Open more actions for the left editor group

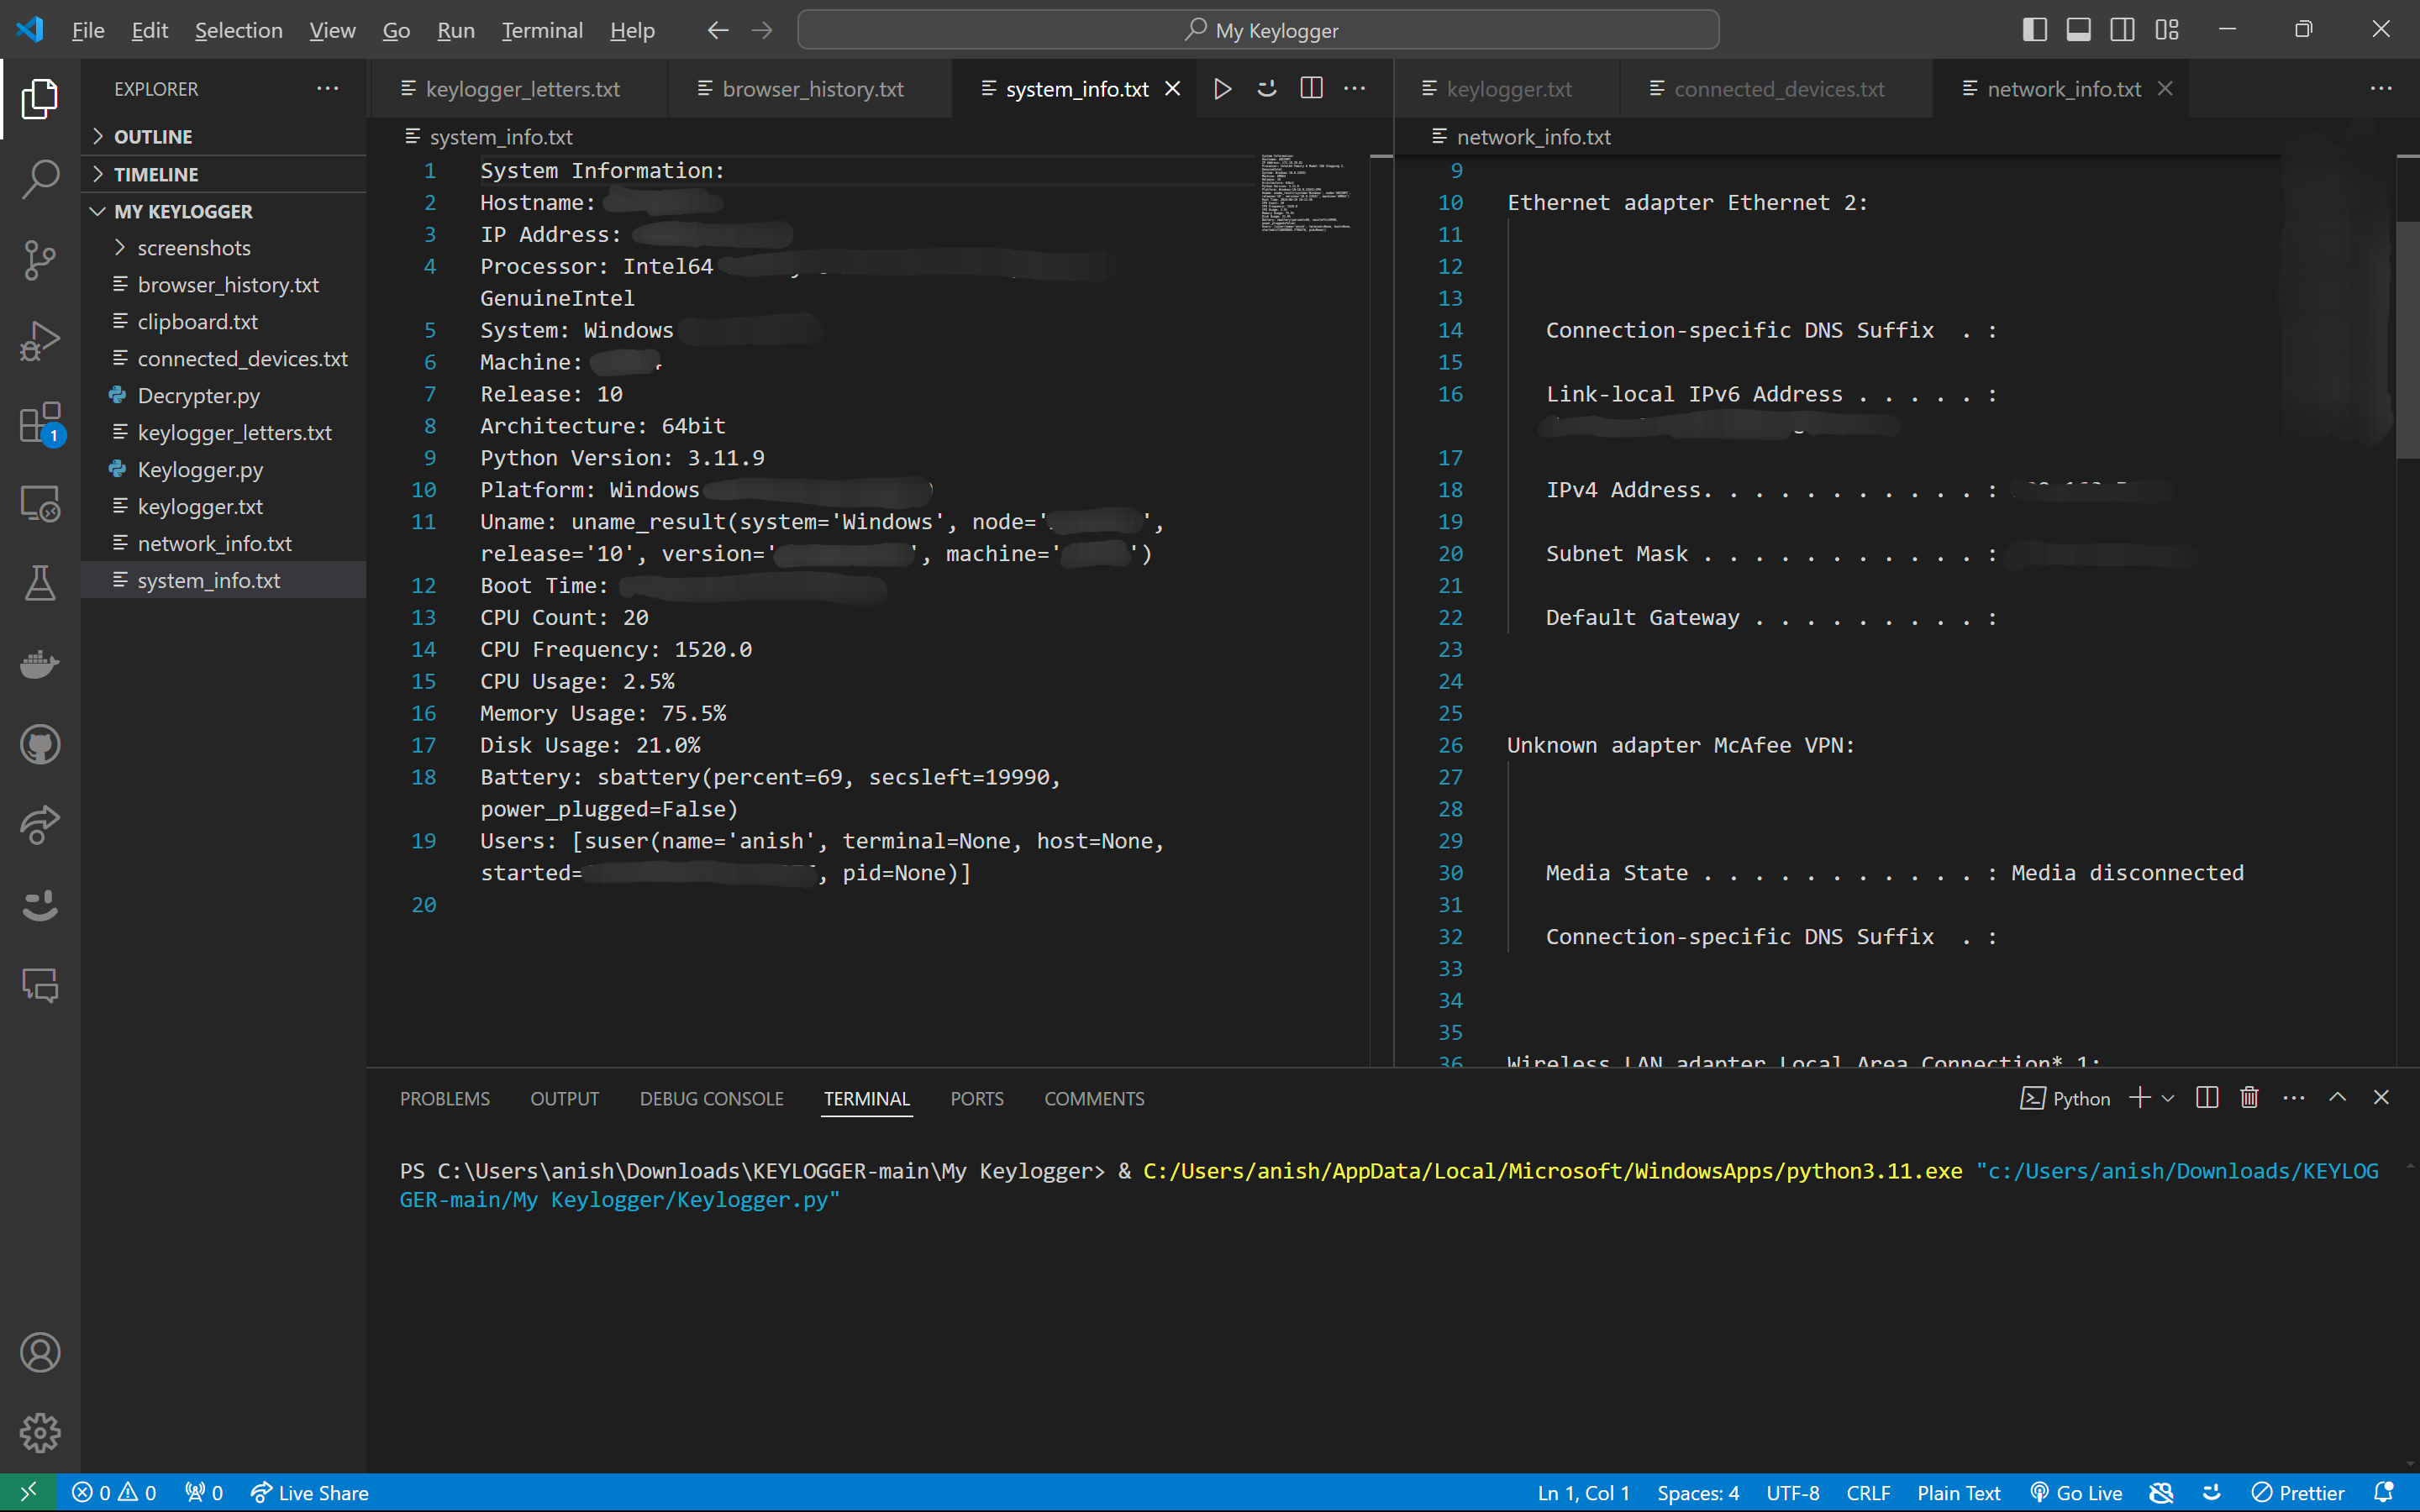click(1355, 89)
